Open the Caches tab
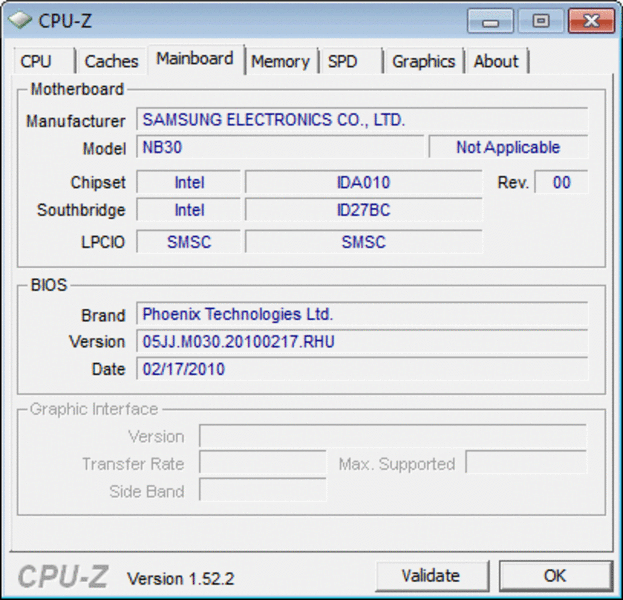 click(112, 61)
